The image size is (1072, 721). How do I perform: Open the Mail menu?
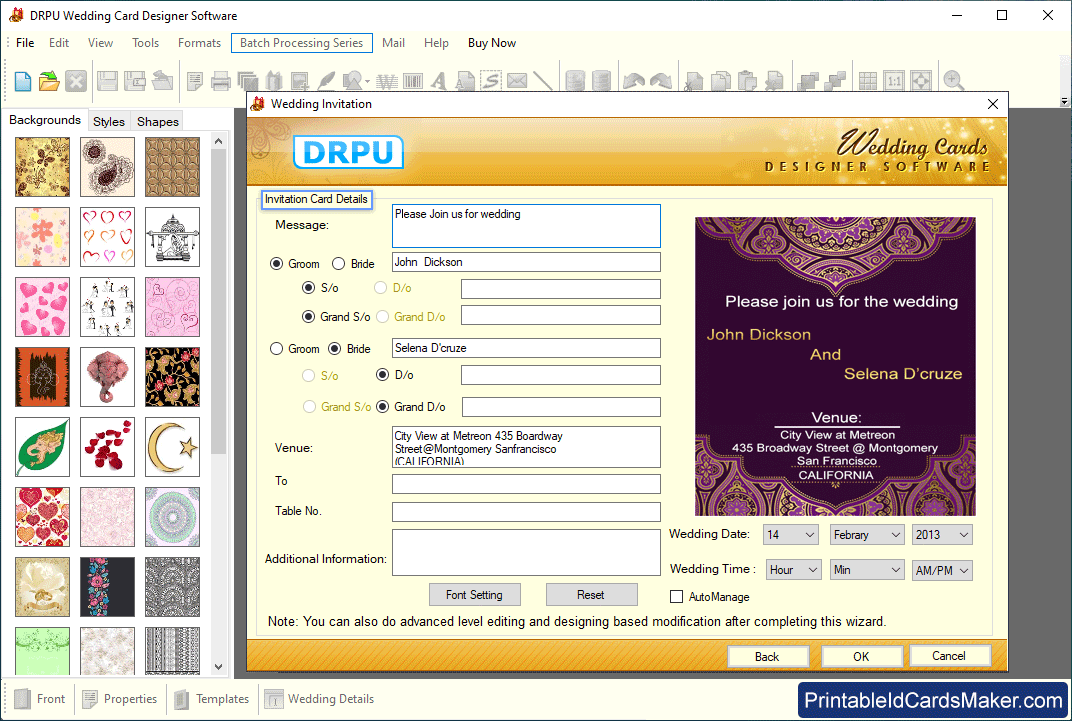393,43
